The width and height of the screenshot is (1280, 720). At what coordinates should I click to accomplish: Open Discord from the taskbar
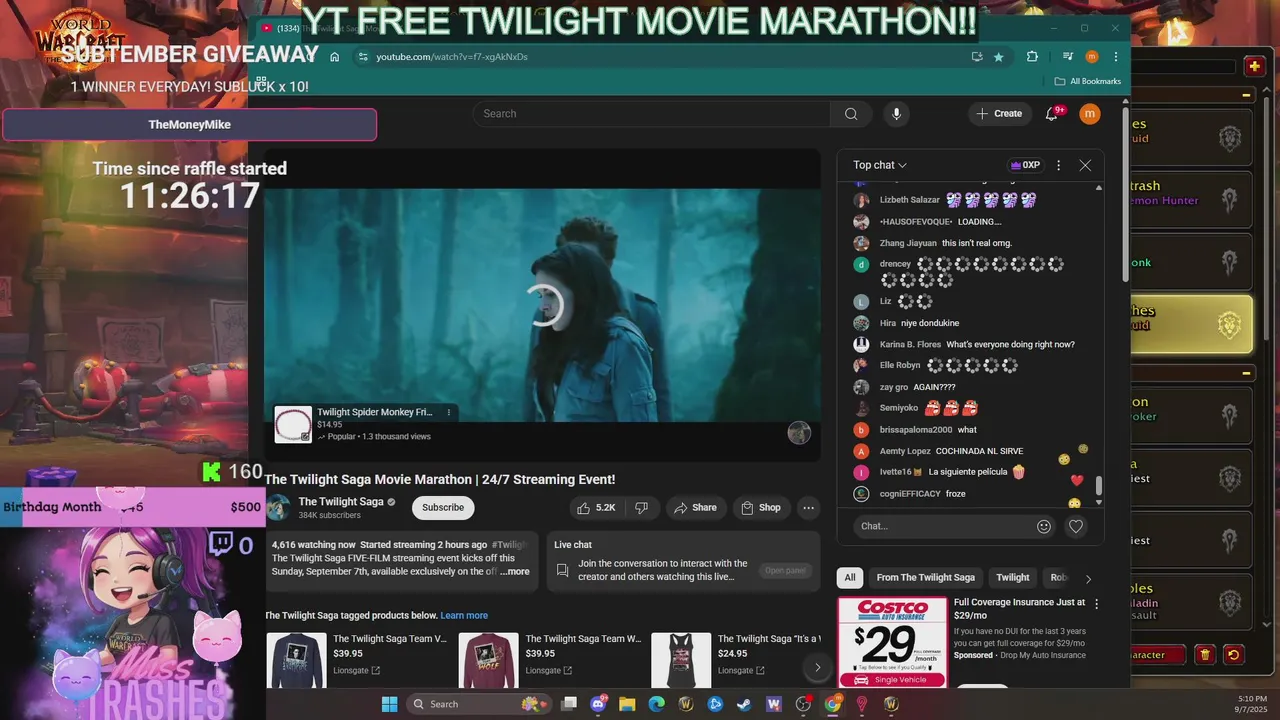pyautogui.click(x=599, y=704)
